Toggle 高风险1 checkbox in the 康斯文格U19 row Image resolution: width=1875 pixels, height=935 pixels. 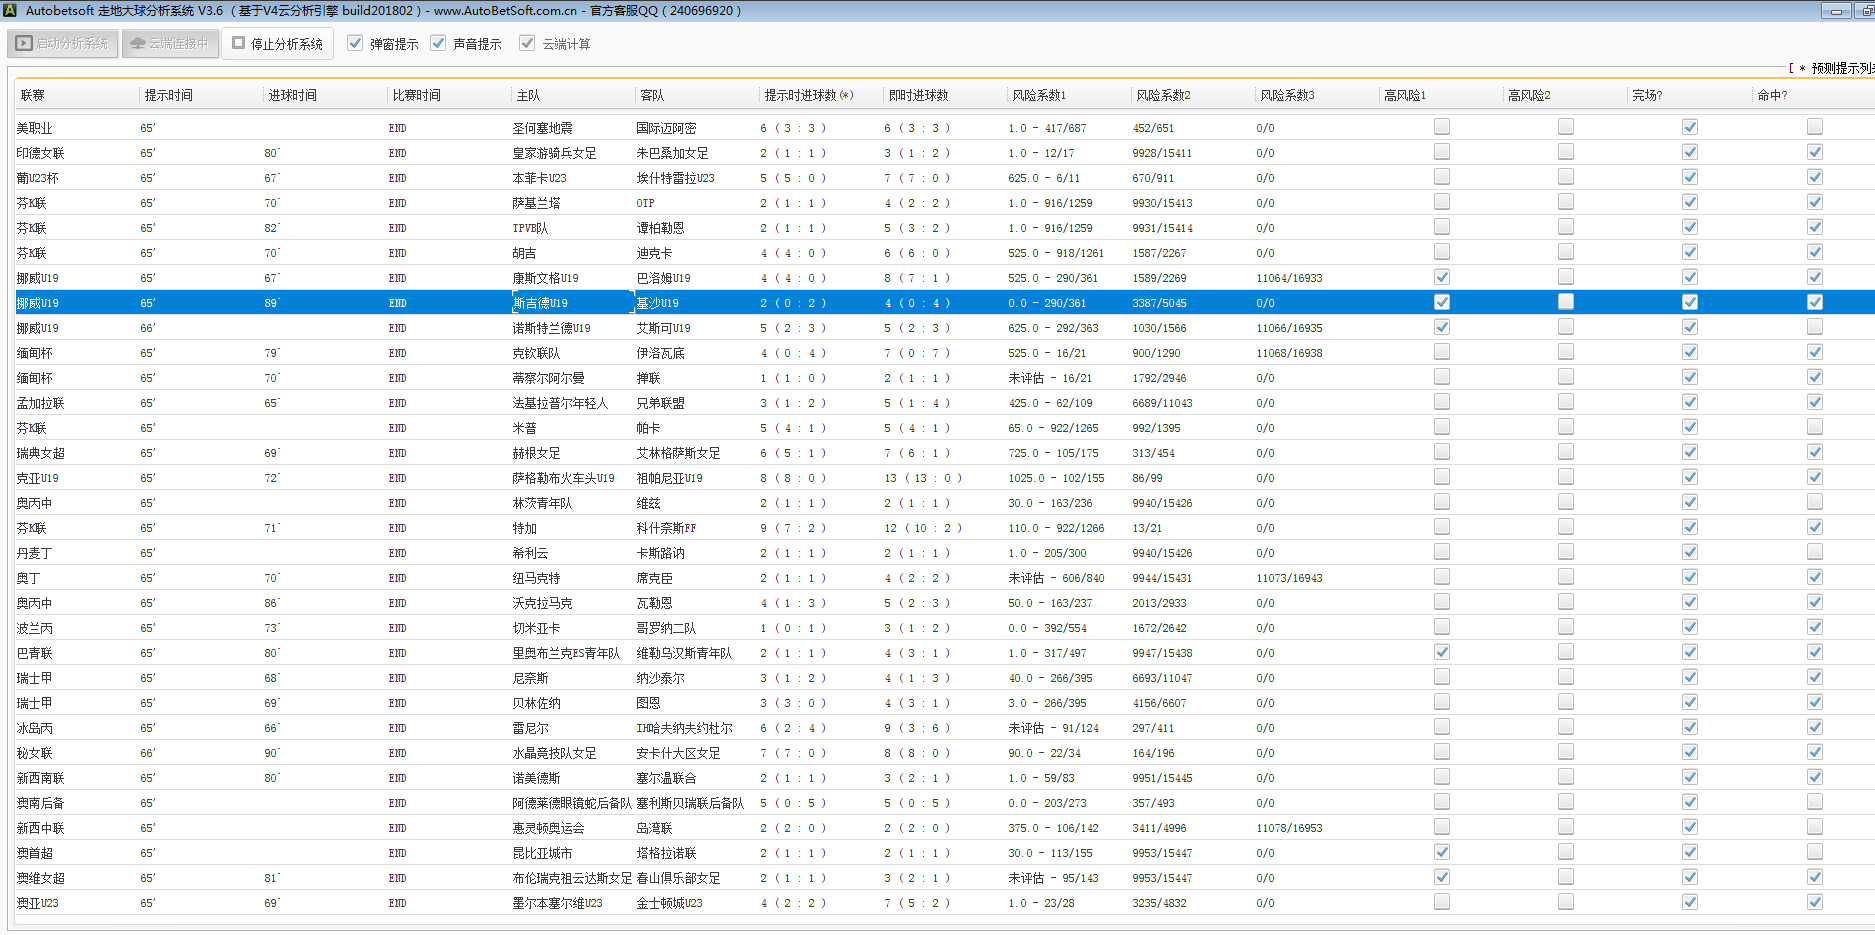coord(1441,277)
